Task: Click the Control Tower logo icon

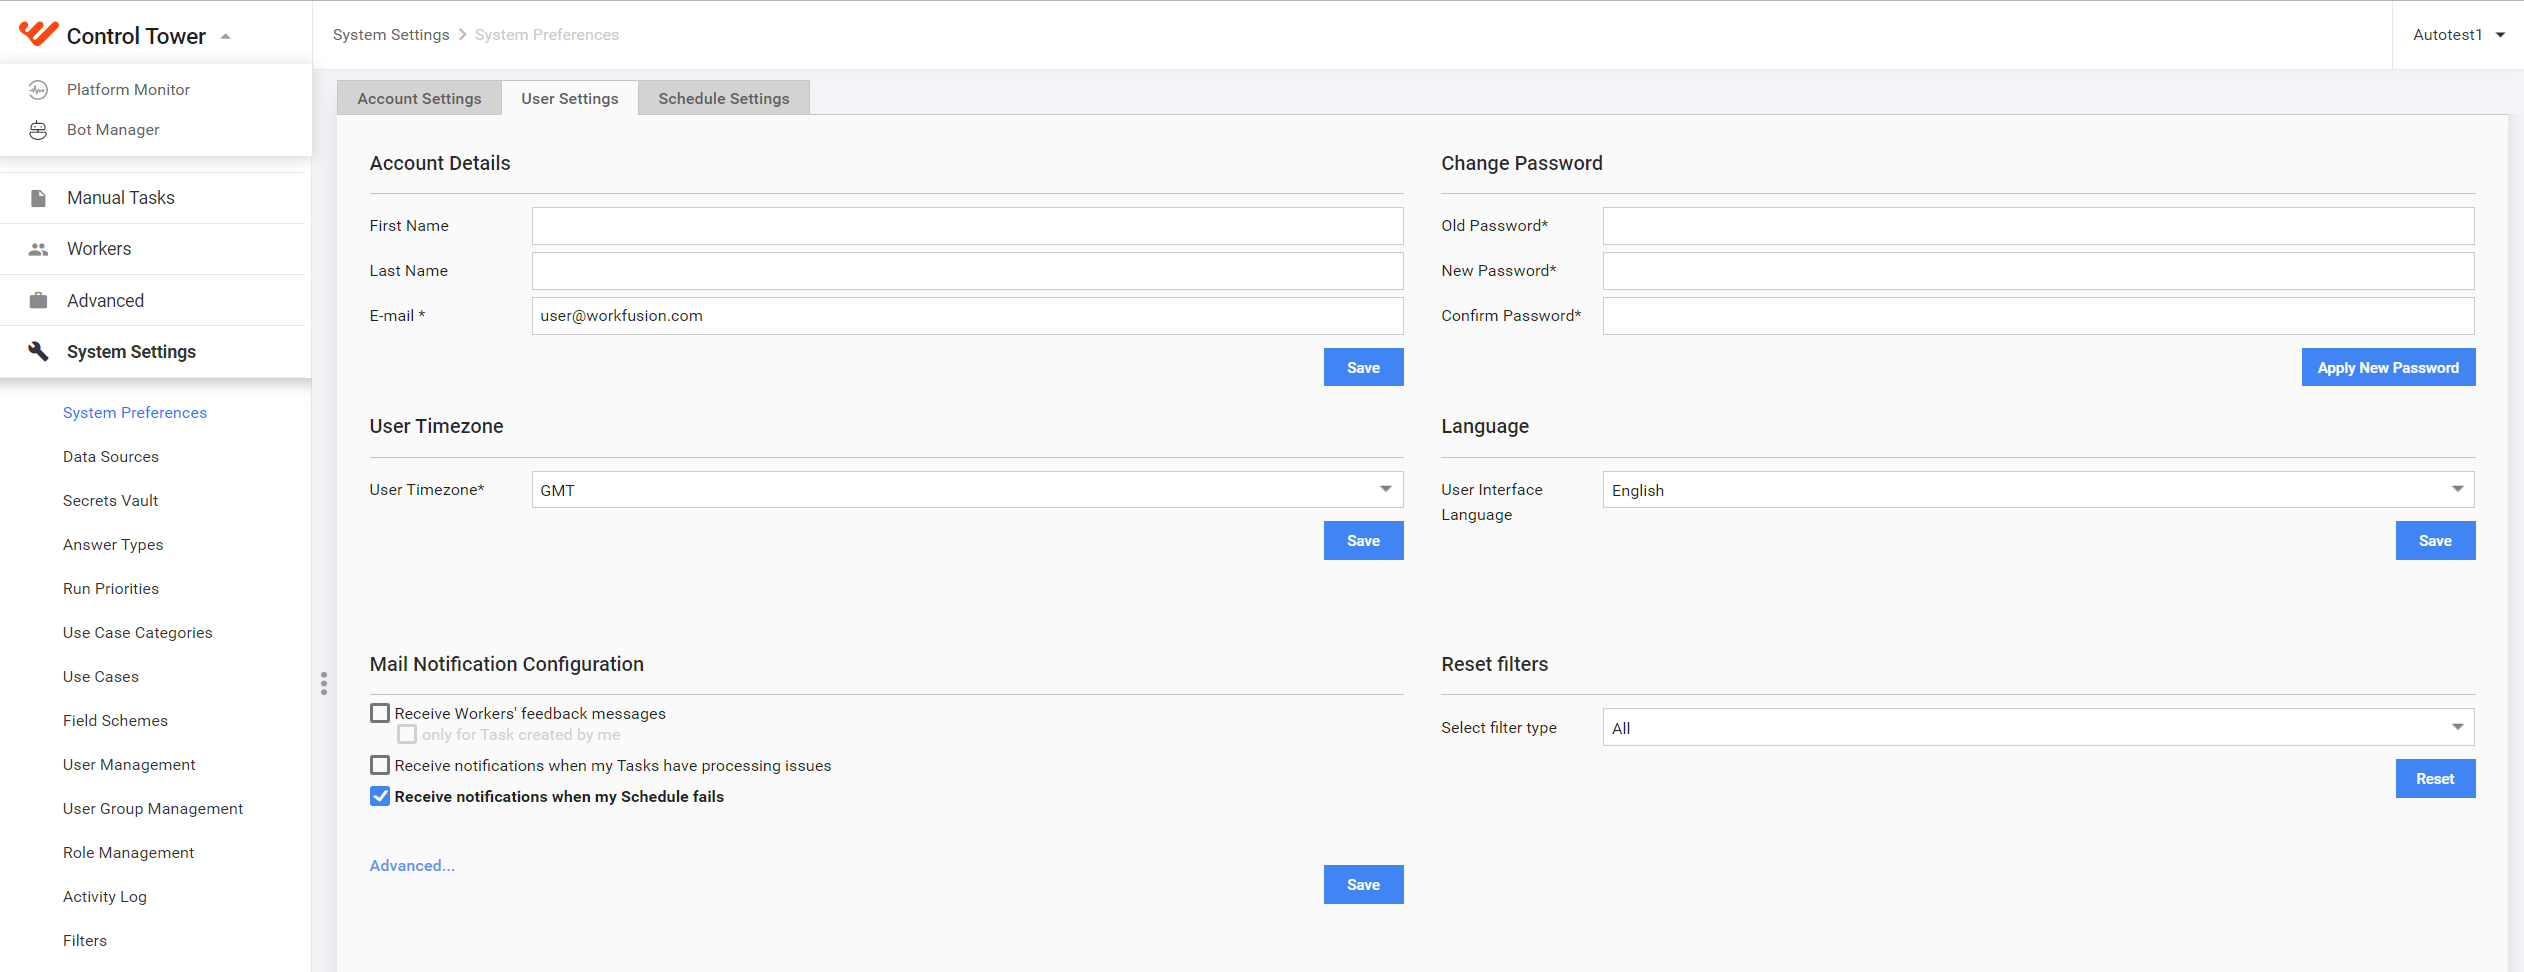Action: tap(39, 34)
